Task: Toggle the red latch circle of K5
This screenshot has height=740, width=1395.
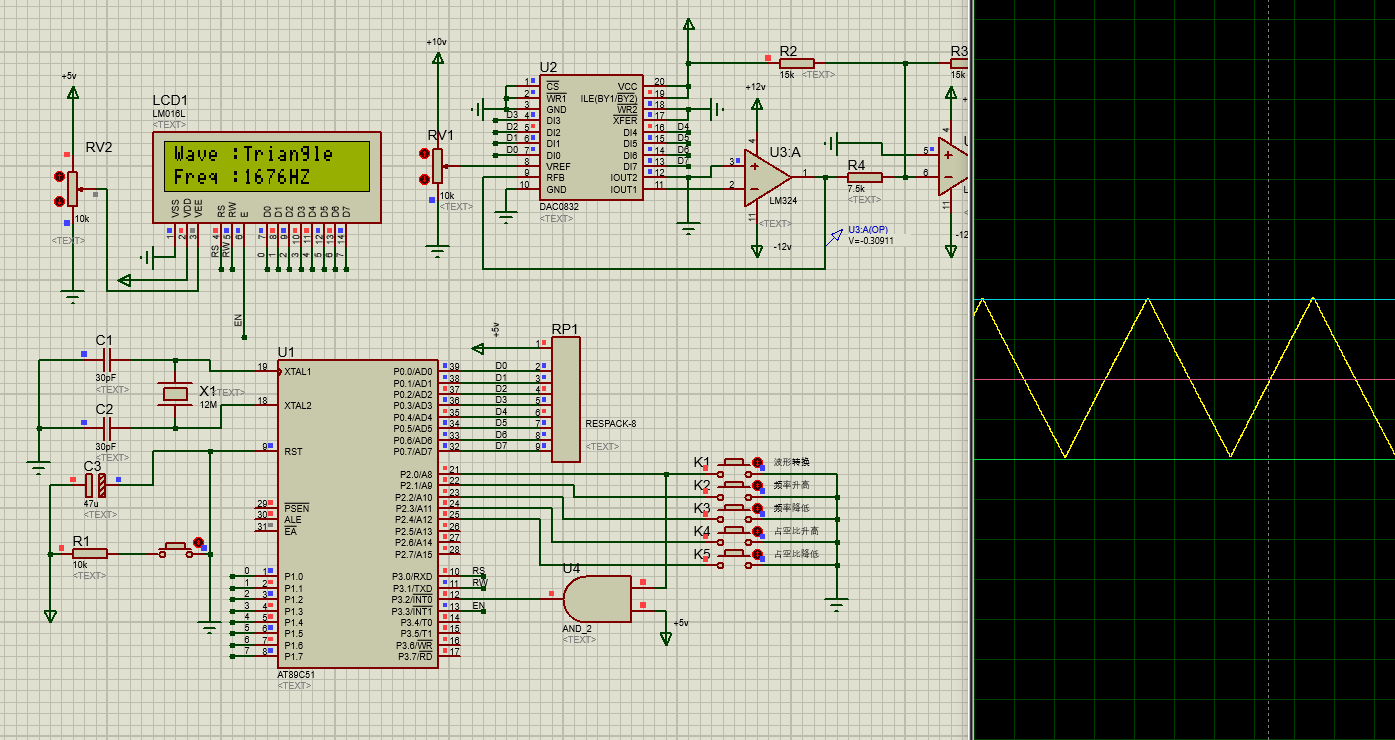Action: point(757,554)
